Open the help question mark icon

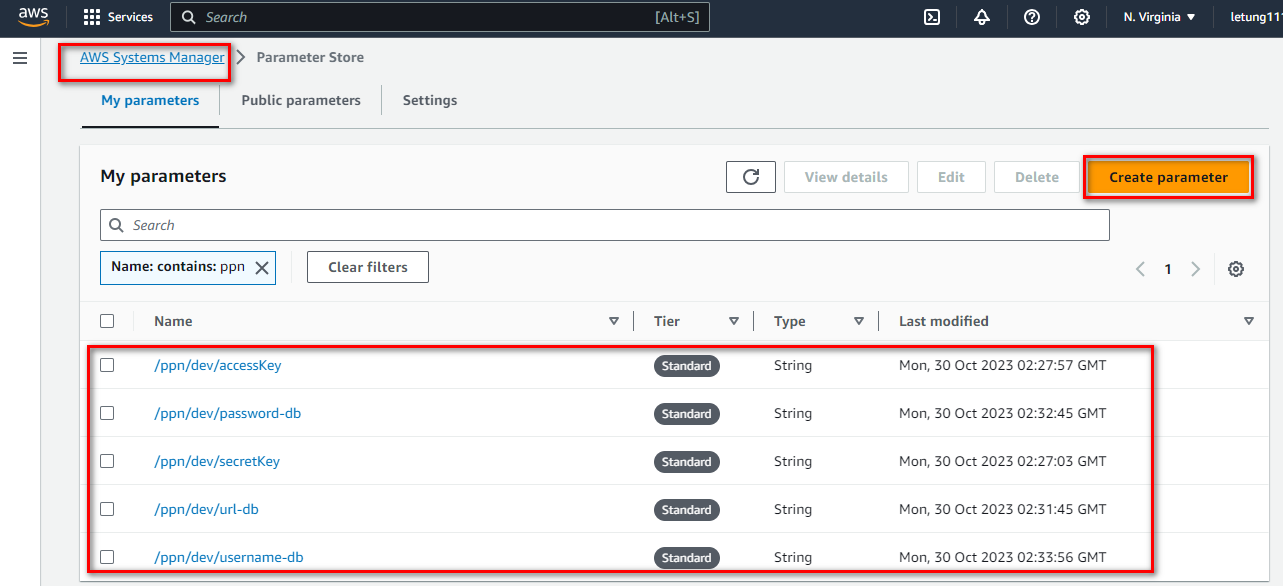1032,17
